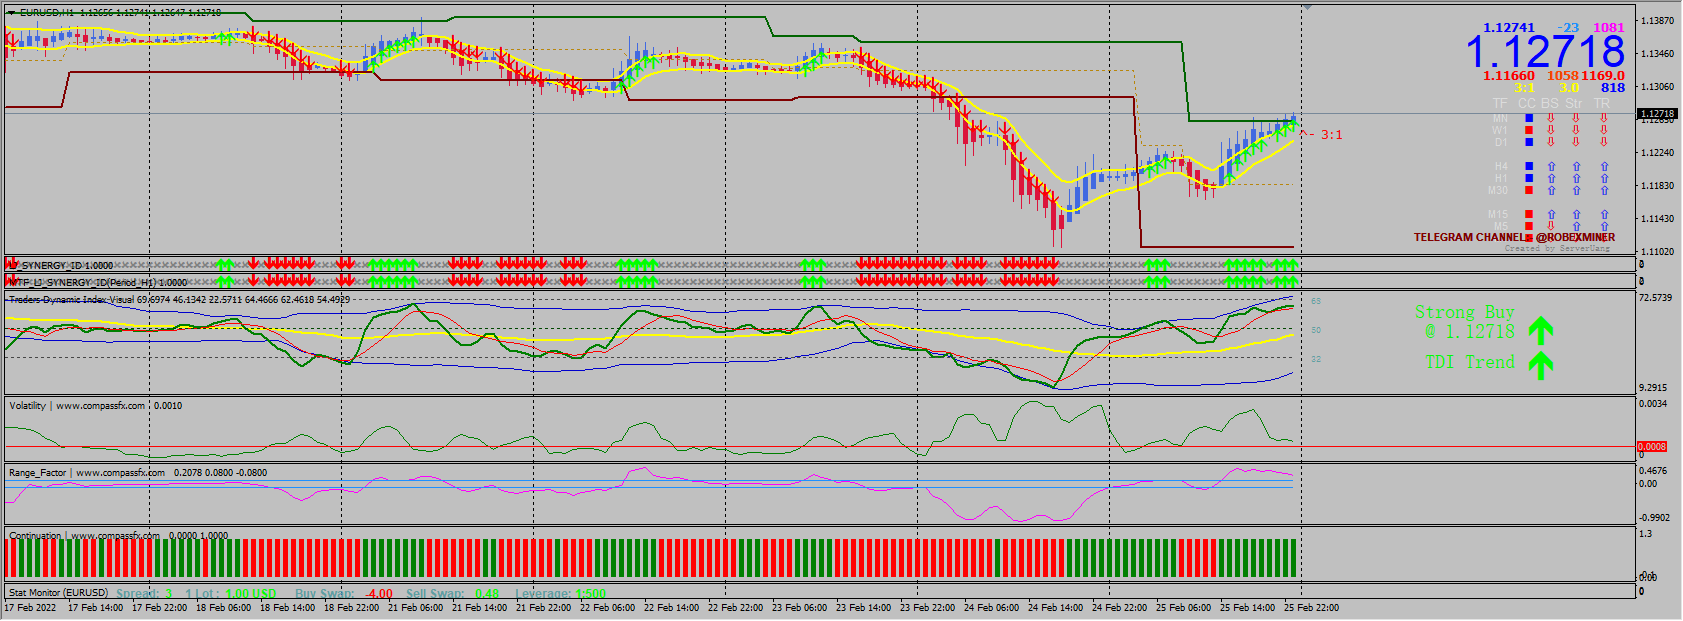Screen dimensions: 1683x621
Task: Click the MN row CC blue square
Action: pyautogui.click(x=1529, y=118)
